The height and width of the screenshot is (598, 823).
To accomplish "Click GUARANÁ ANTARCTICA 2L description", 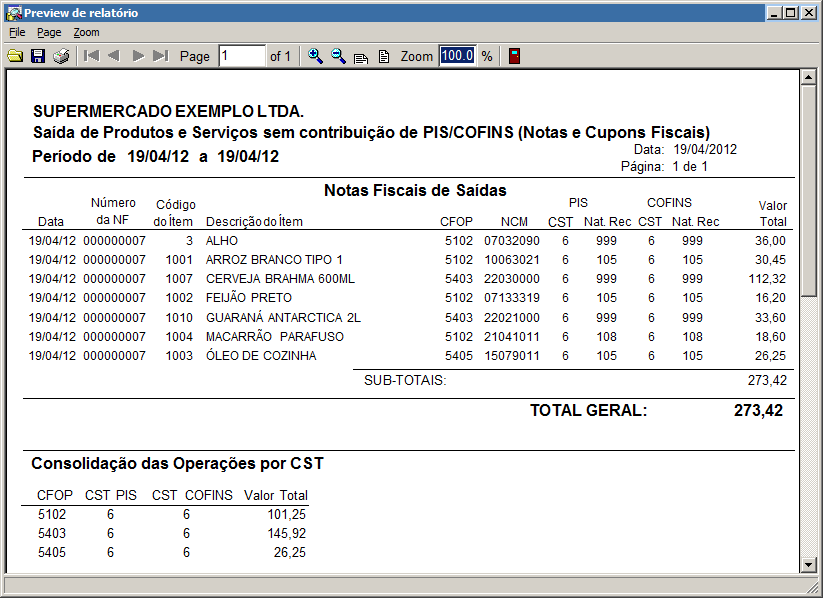I will pyautogui.click(x=283, y=318).
